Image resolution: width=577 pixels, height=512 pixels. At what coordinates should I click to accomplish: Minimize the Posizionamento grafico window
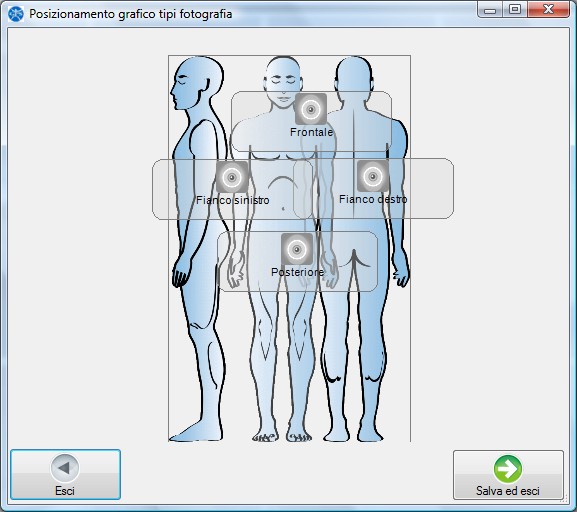[490, 9]
